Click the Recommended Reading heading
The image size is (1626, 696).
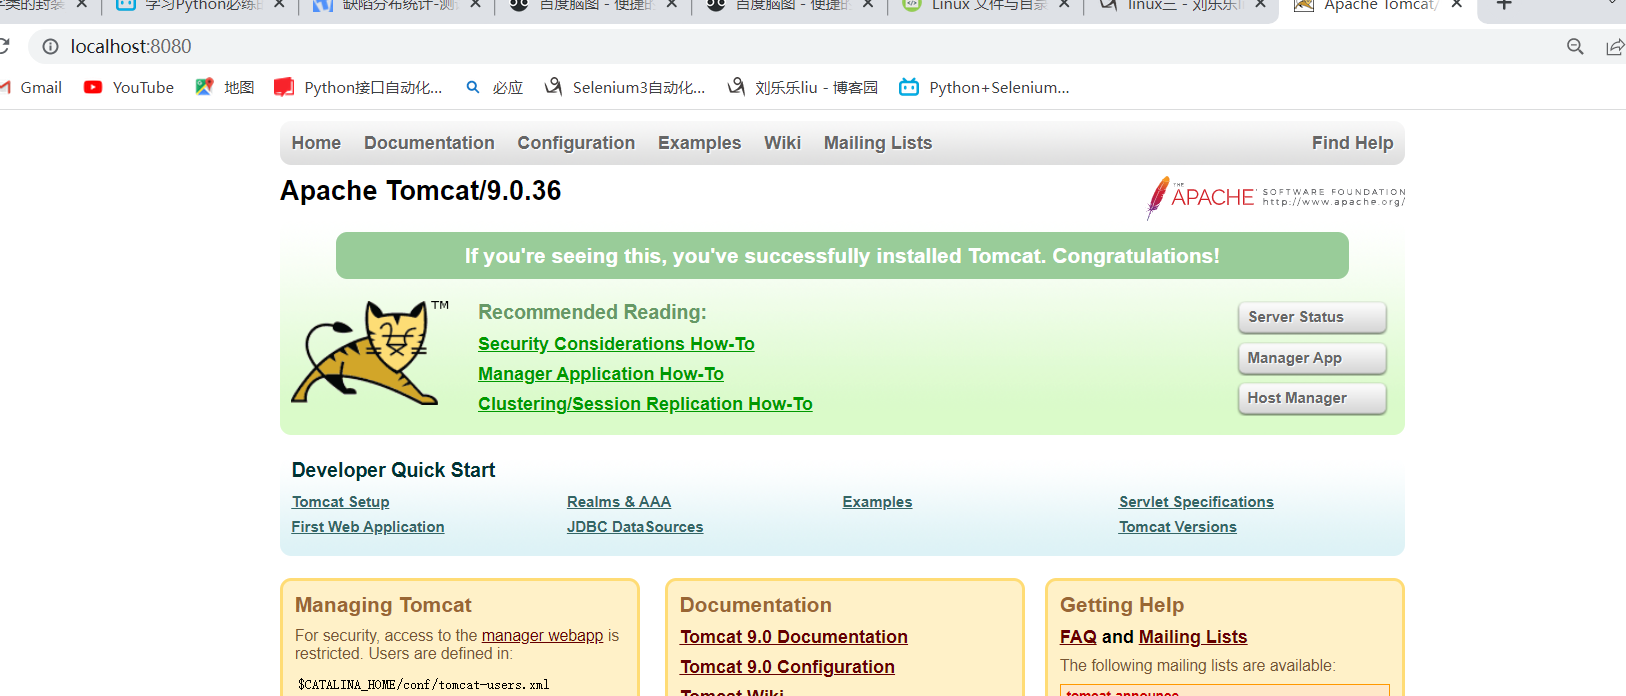pos(592,312)
